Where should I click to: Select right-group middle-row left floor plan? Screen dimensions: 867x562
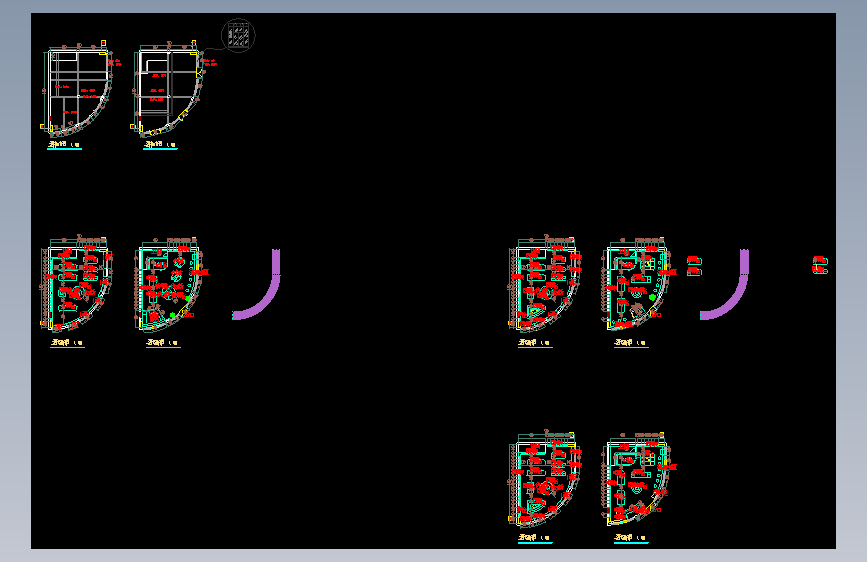(545, 283)
